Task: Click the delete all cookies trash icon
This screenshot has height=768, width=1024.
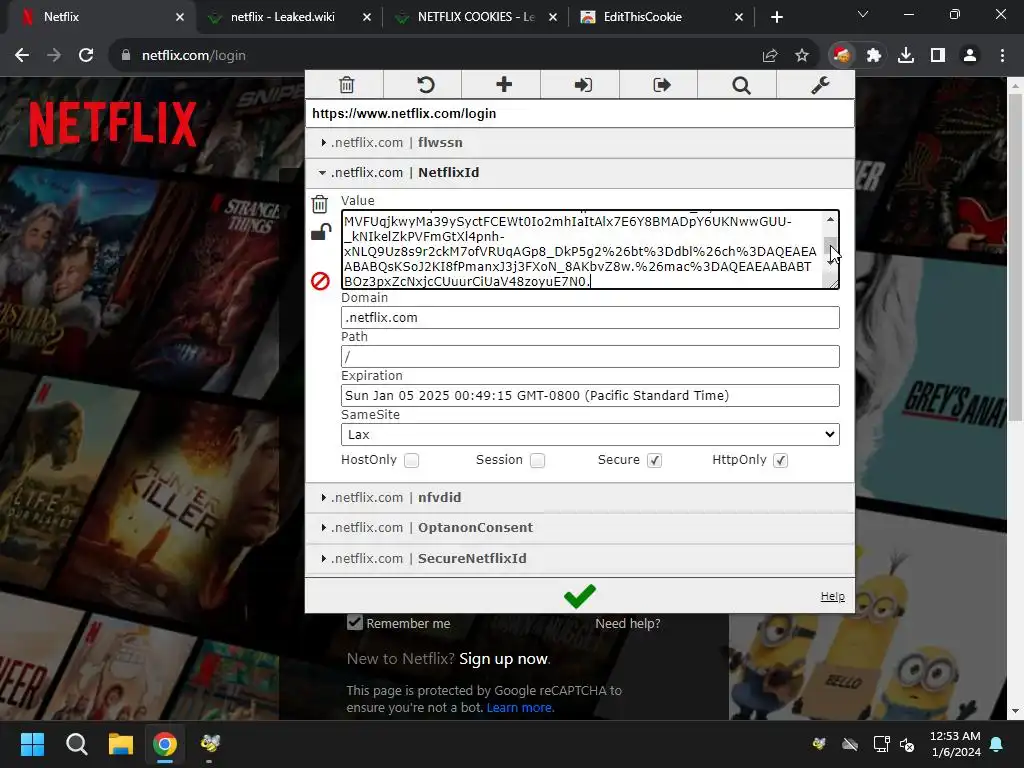Action: pos(346,85)
